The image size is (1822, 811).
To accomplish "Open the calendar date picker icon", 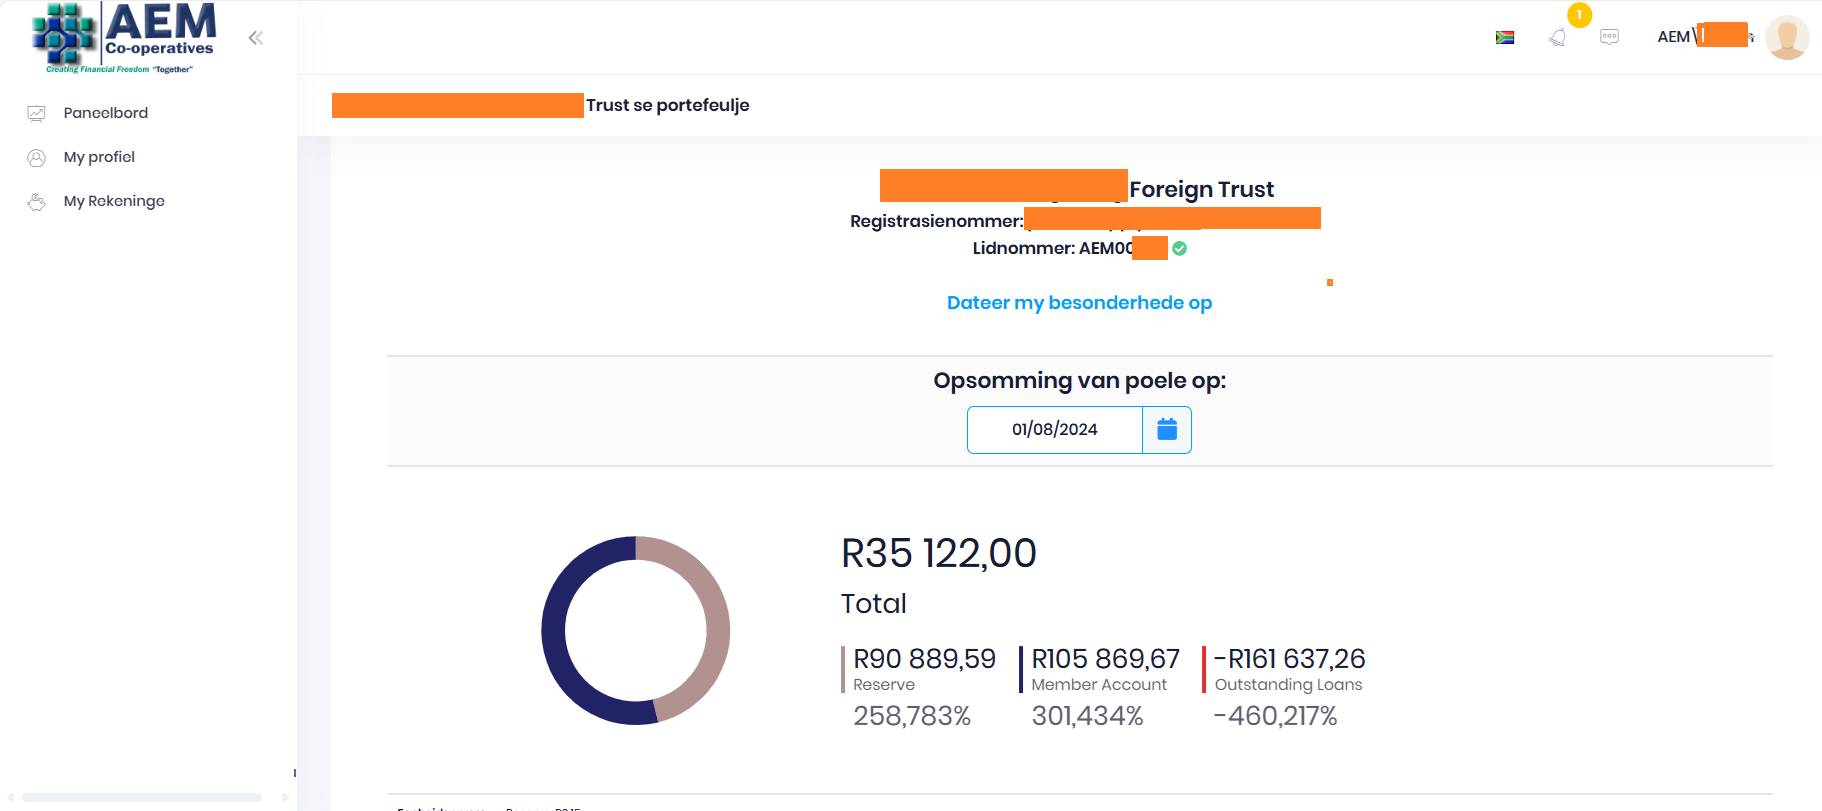I will pyautogui.click(x=1167, y=430).
